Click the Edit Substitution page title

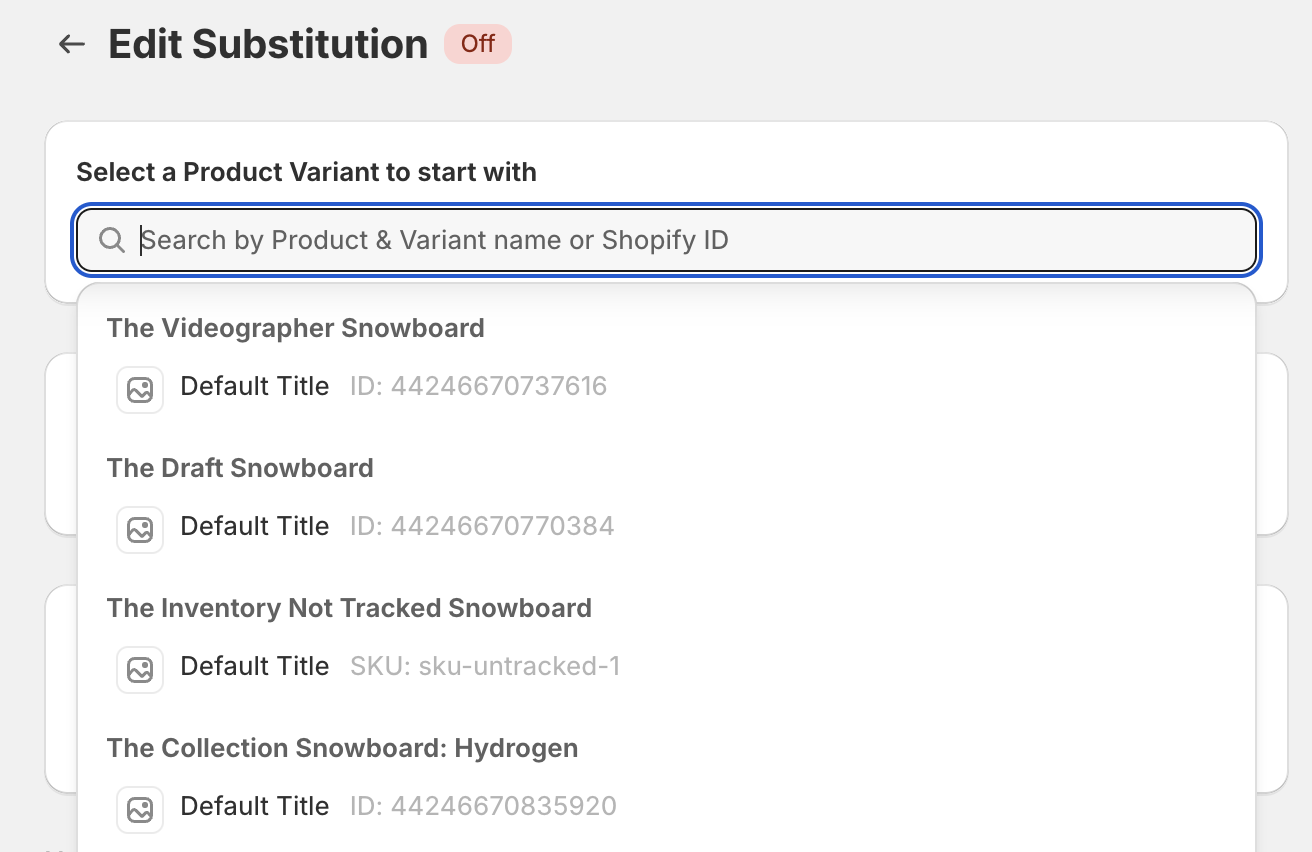pyautogui.click(x=268, y=44)
